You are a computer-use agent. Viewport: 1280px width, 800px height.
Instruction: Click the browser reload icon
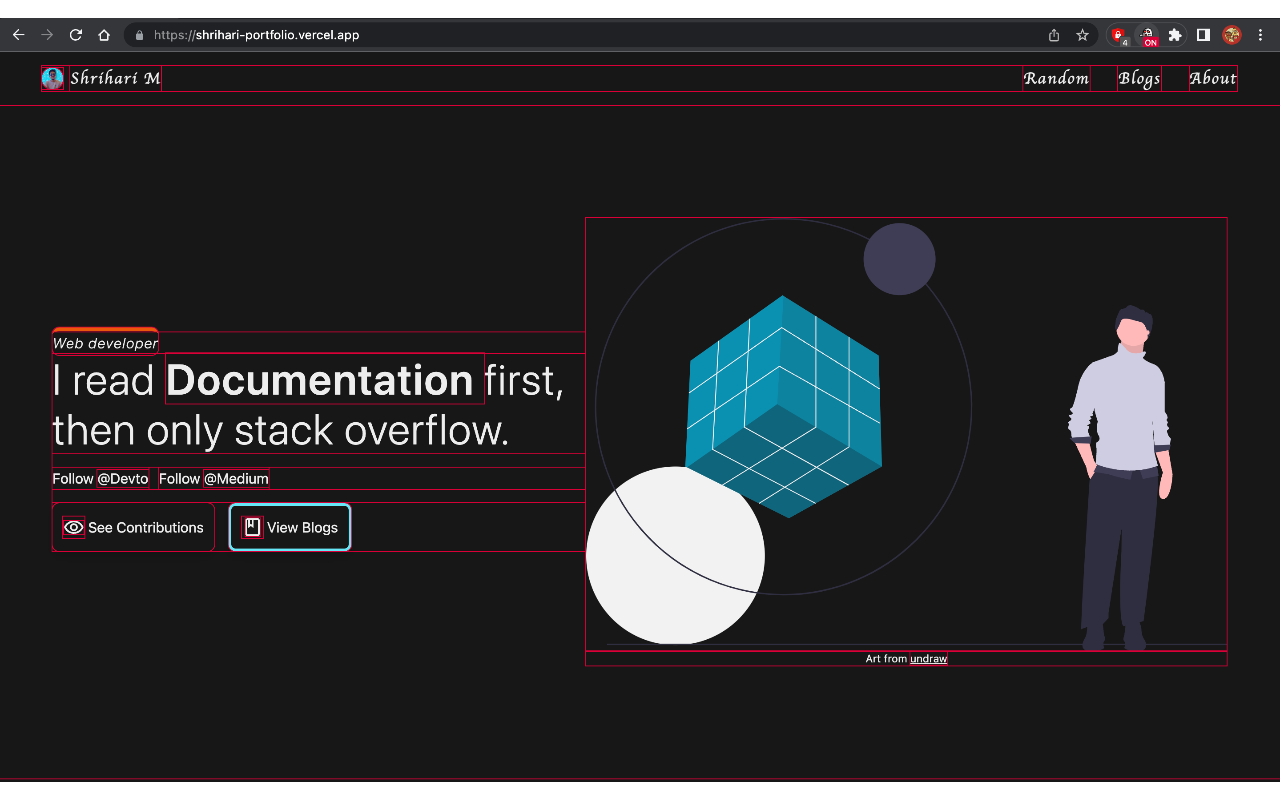click(x=75, y=34)
